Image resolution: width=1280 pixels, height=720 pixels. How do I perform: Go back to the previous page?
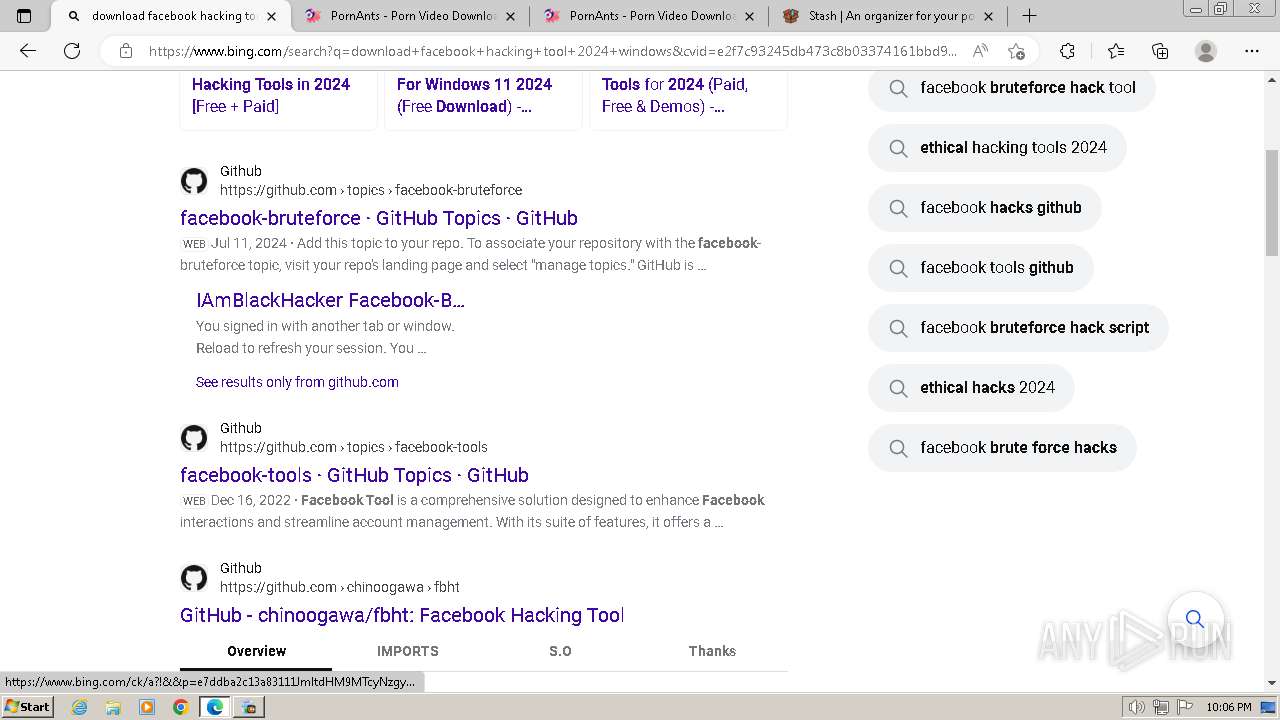point(28,51)
